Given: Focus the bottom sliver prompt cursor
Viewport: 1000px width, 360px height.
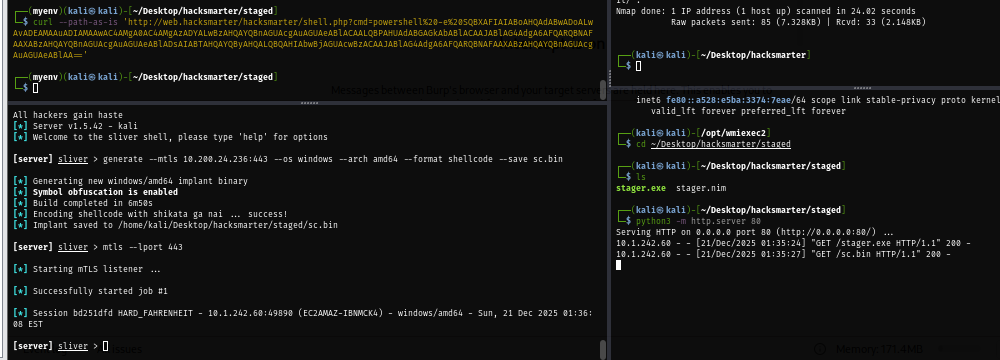Looking at the screenshot, I should coord(106,346).
